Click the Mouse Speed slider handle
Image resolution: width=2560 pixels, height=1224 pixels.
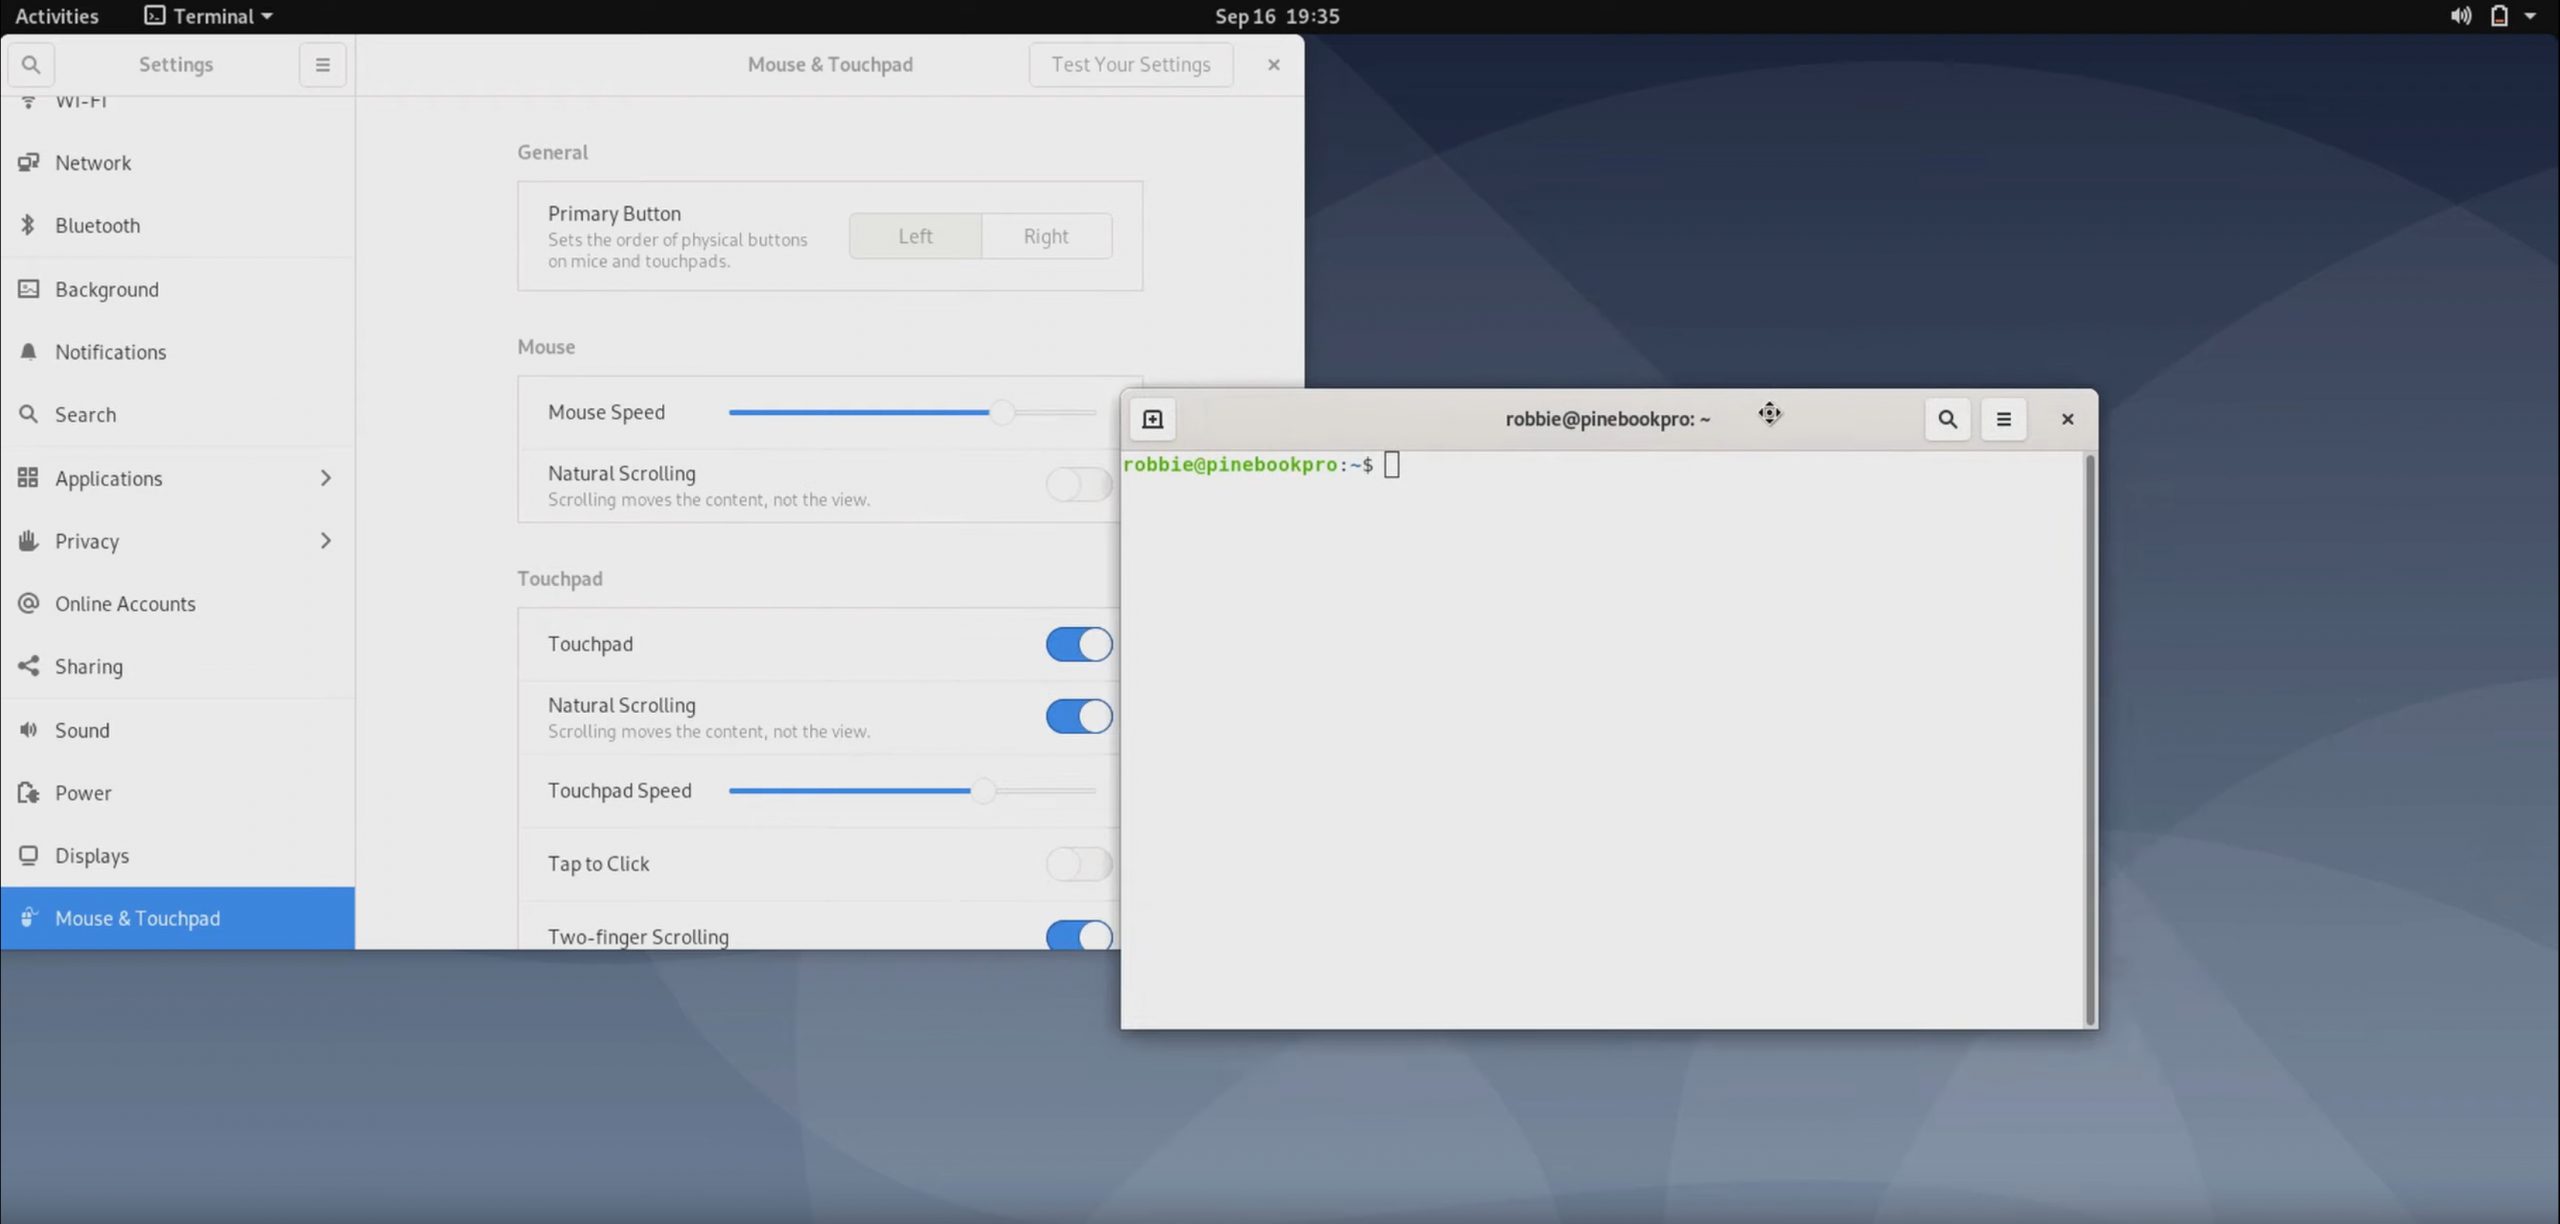point(1001,412)
